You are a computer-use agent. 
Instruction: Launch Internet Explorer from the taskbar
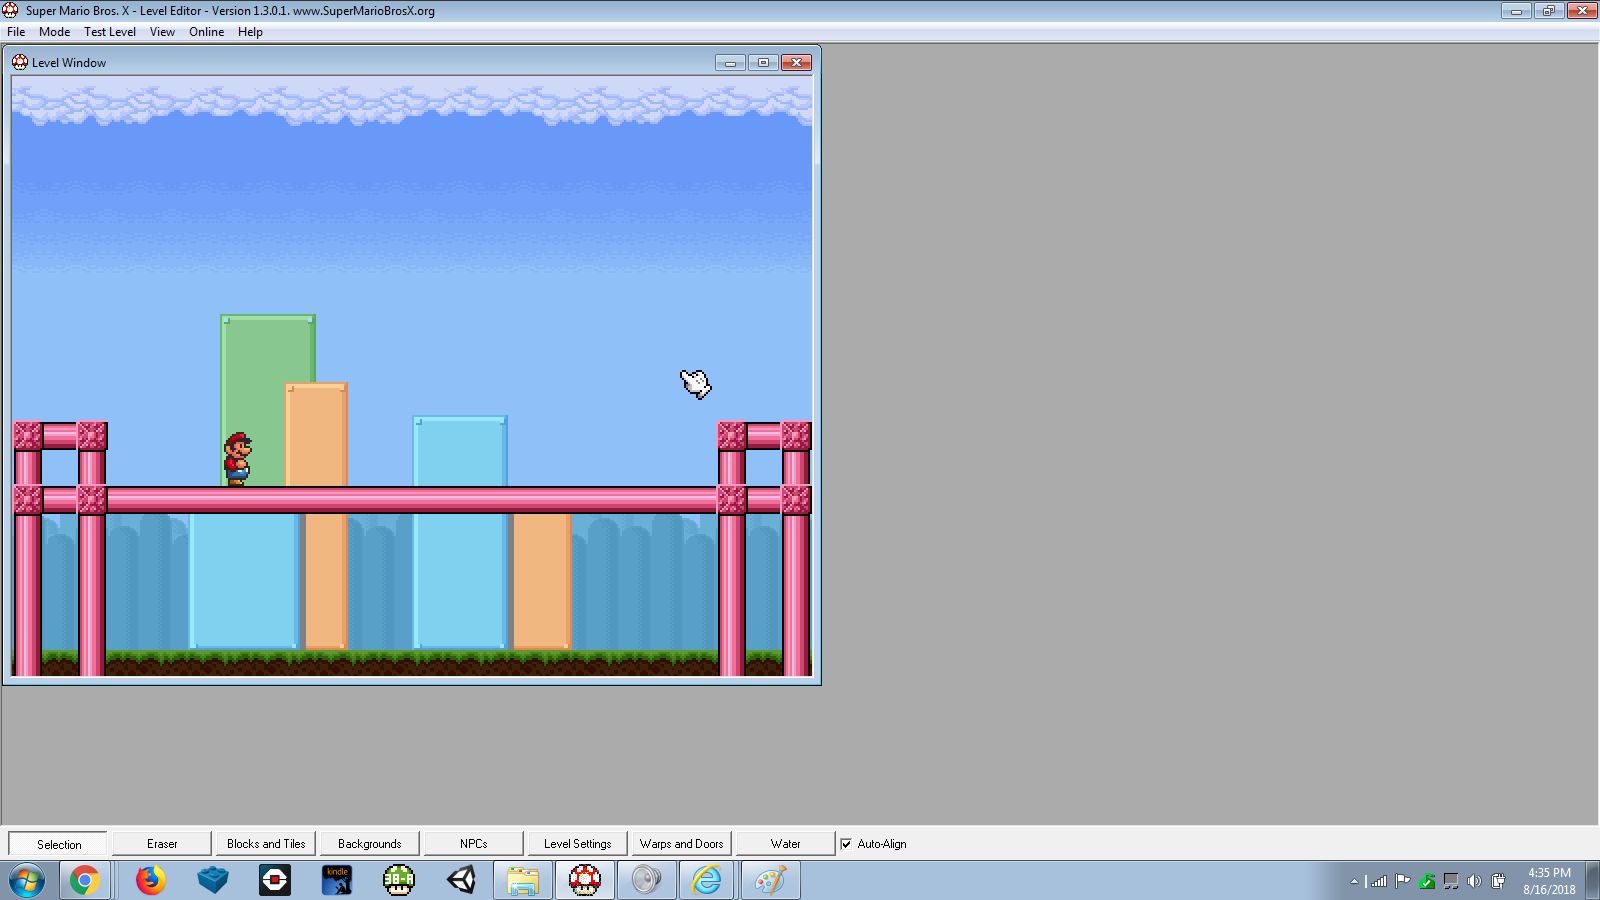pyautogui.click(x=707, y=881)
